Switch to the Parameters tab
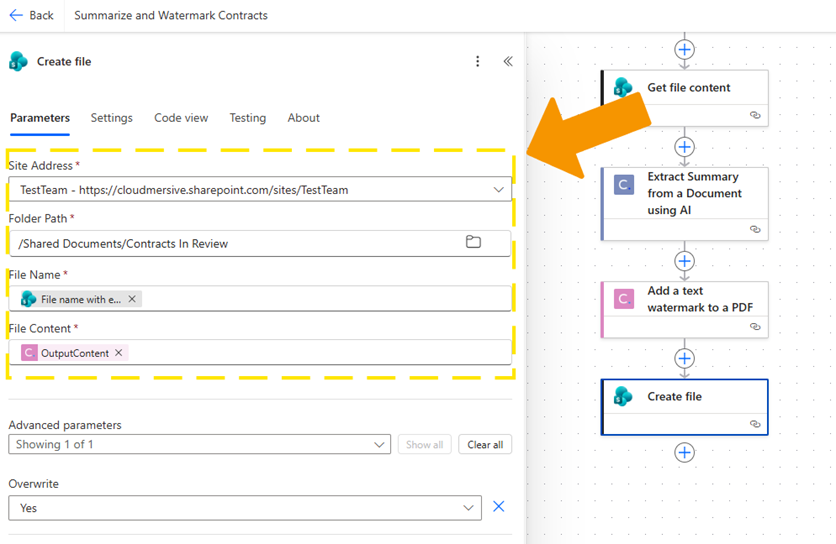Screen dimensions: 836x544 pyautogui.click(x=40, y=118)
